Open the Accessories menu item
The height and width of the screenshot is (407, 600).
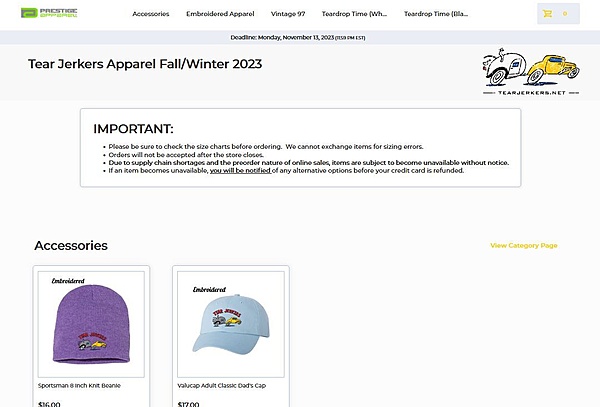pyautogui.click(x=151, y=14)
